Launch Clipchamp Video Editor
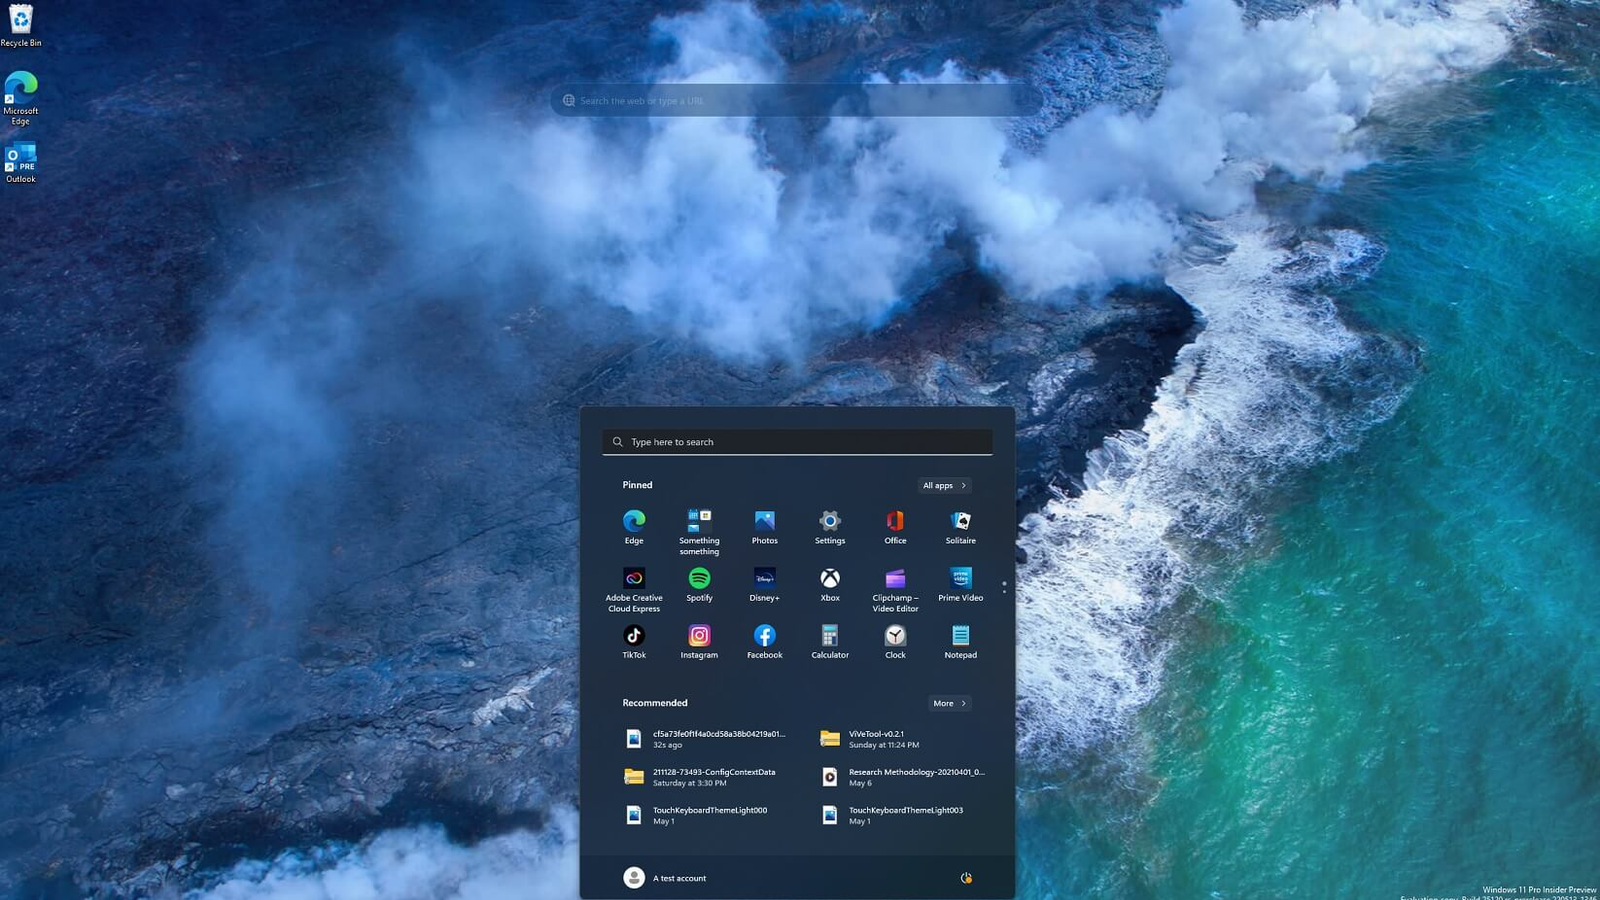The height and width of the screenshot is (900, 1600). click(895, 589)
